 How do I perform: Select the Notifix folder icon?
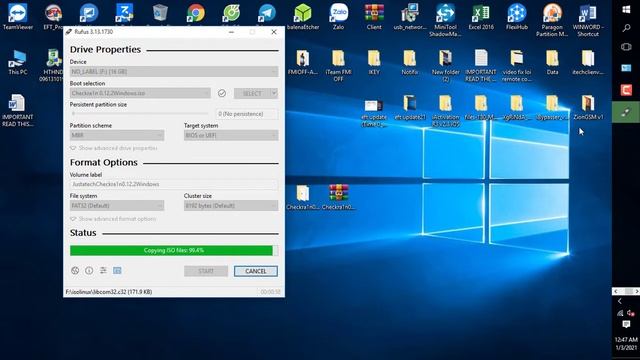click(x=410, y=62)
